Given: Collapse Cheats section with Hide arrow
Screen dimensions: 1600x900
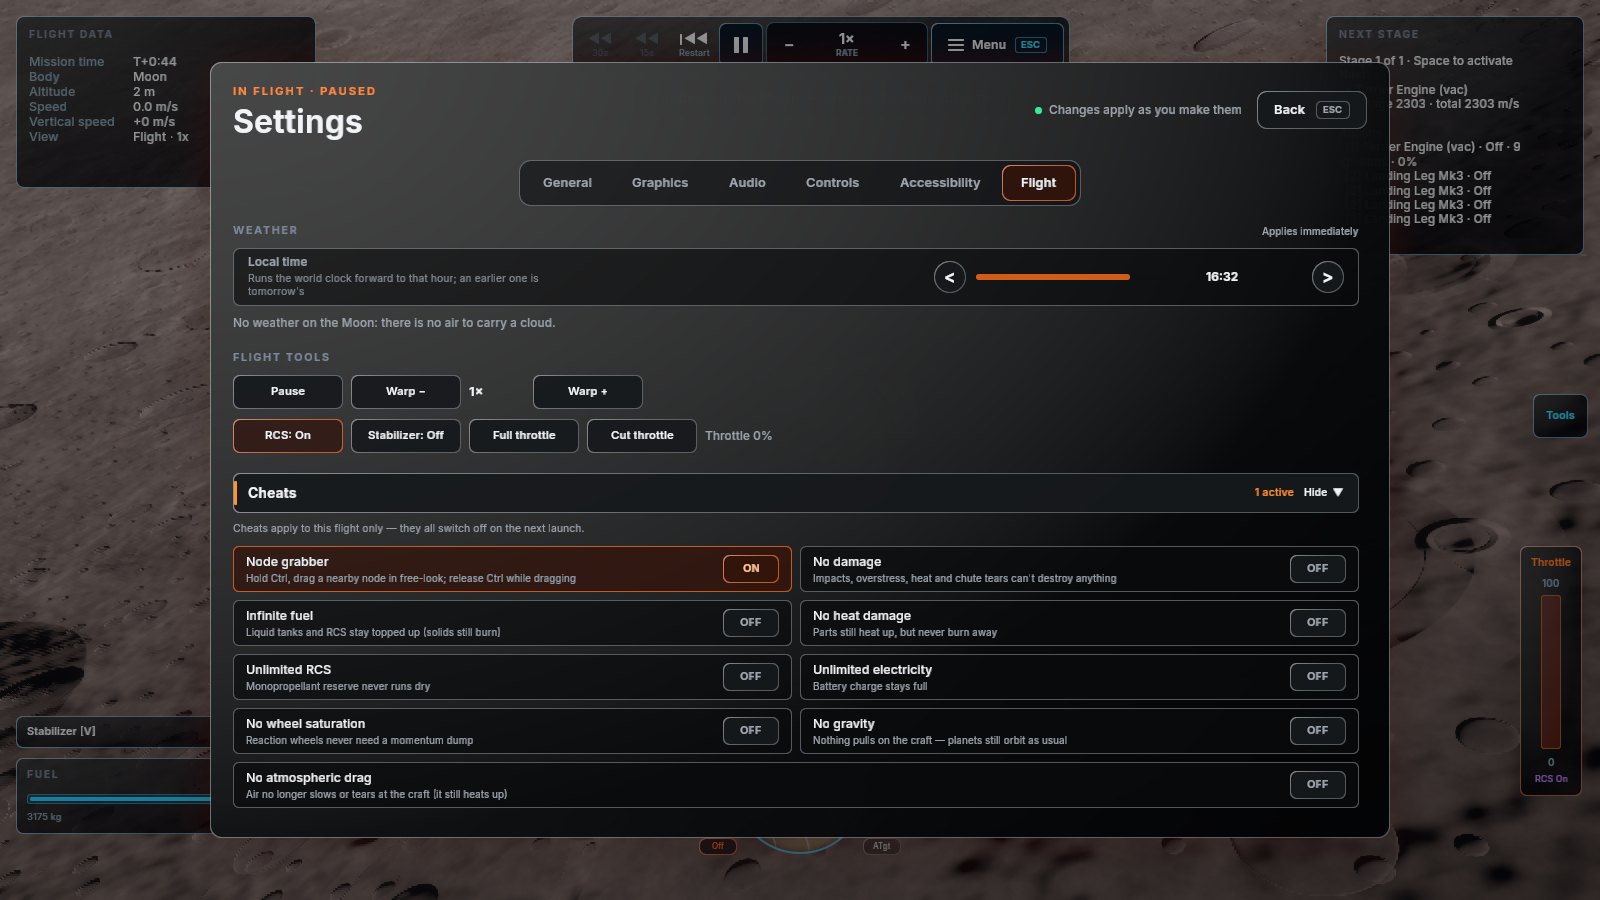Looking at the screenshot, I should 1324,492.
